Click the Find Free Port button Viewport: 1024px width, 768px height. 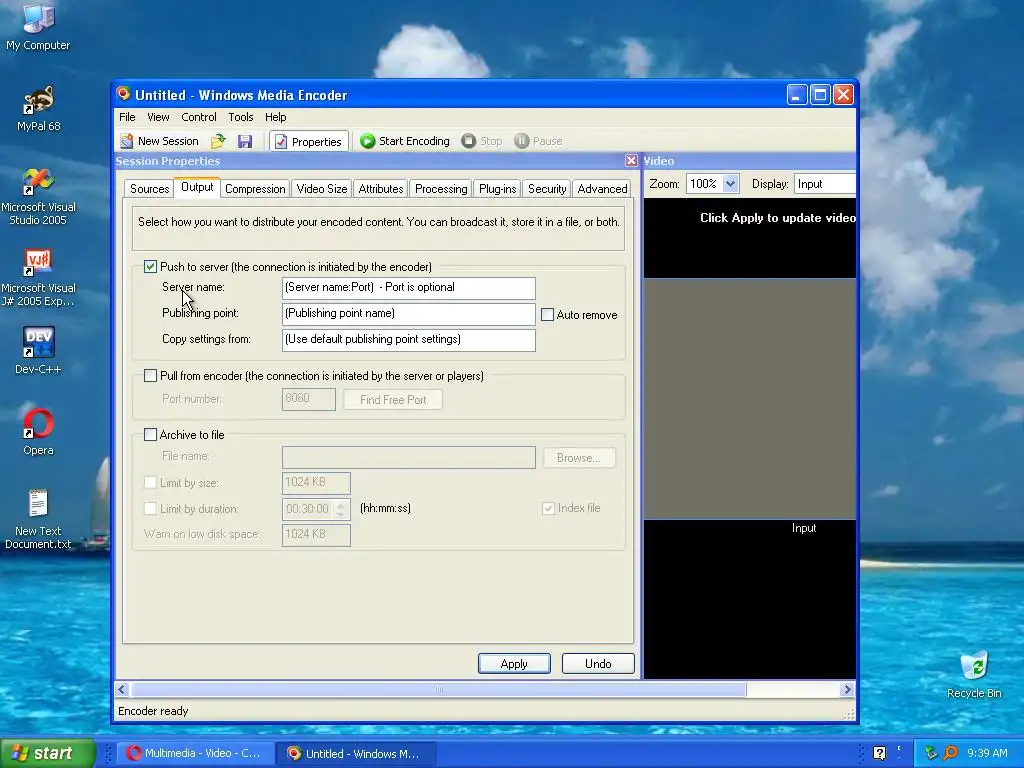(392, 400)
